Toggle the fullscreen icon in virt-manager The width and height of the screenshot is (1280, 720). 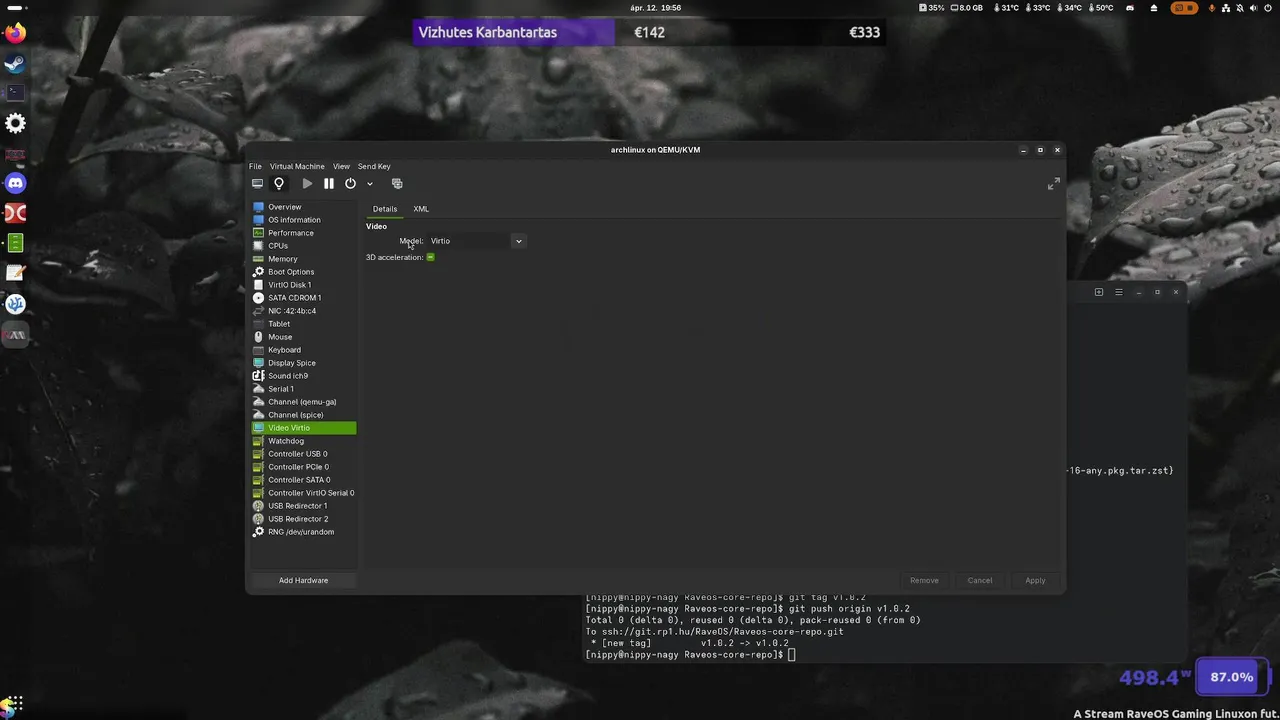[1053, 184]
